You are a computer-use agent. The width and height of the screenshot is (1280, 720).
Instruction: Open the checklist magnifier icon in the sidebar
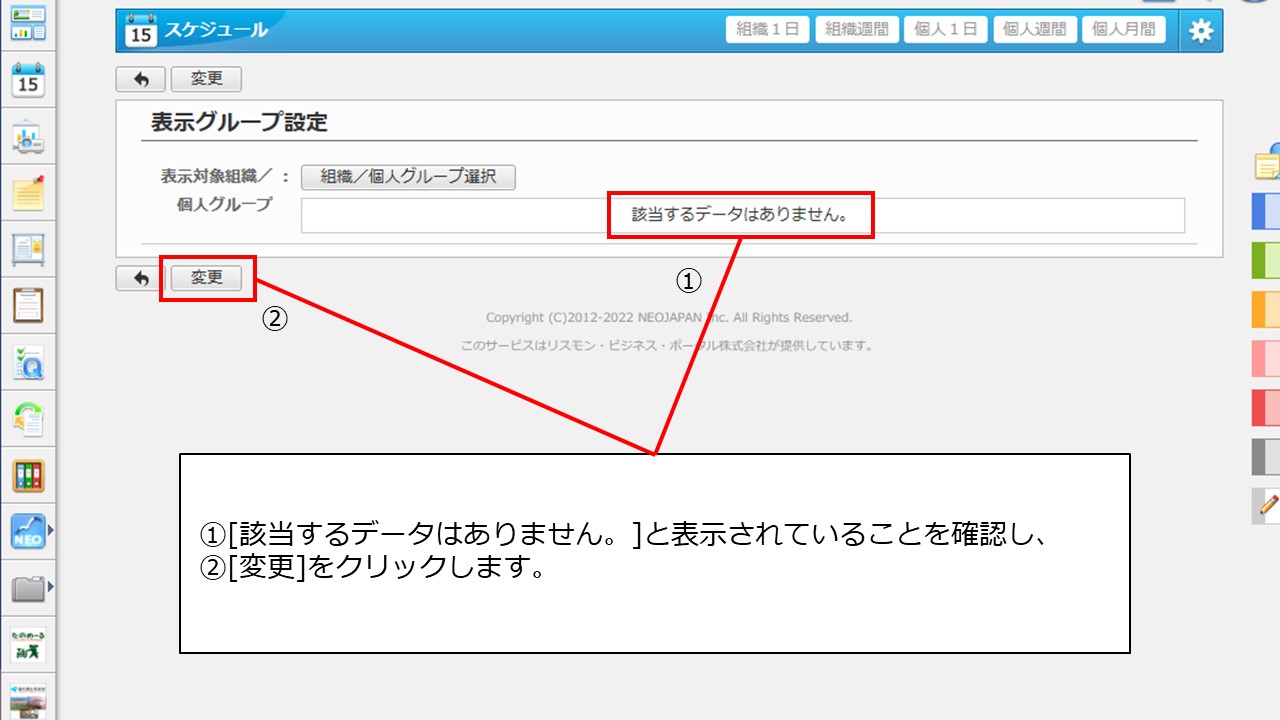[x=28, y=363]
